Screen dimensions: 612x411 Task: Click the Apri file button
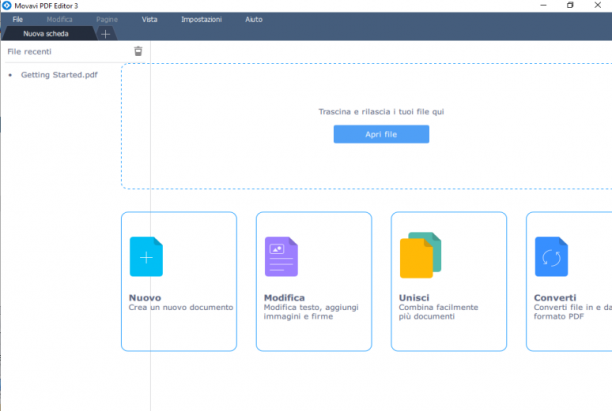[x=381, y=134]
